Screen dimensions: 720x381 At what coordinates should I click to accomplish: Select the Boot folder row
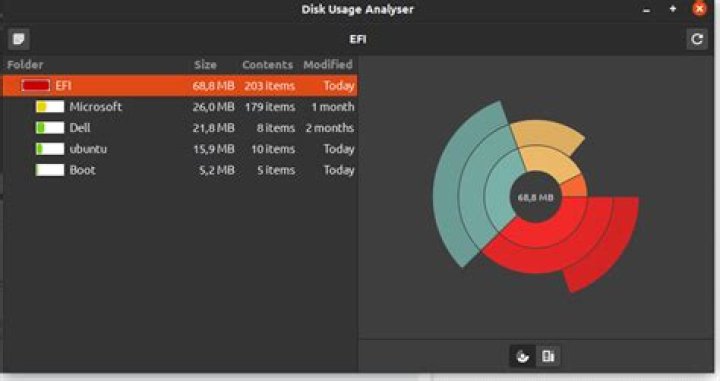(180, 170)
